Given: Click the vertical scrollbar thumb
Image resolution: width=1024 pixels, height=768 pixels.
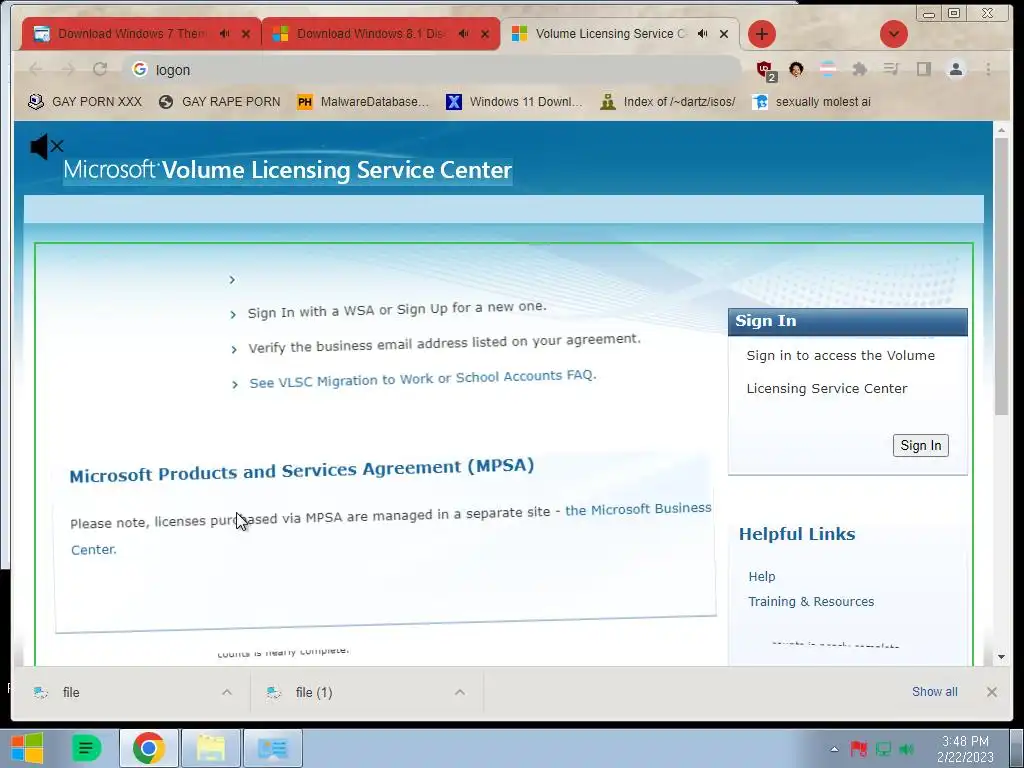Looking at the screenshot, I should tap(1001, 276).
